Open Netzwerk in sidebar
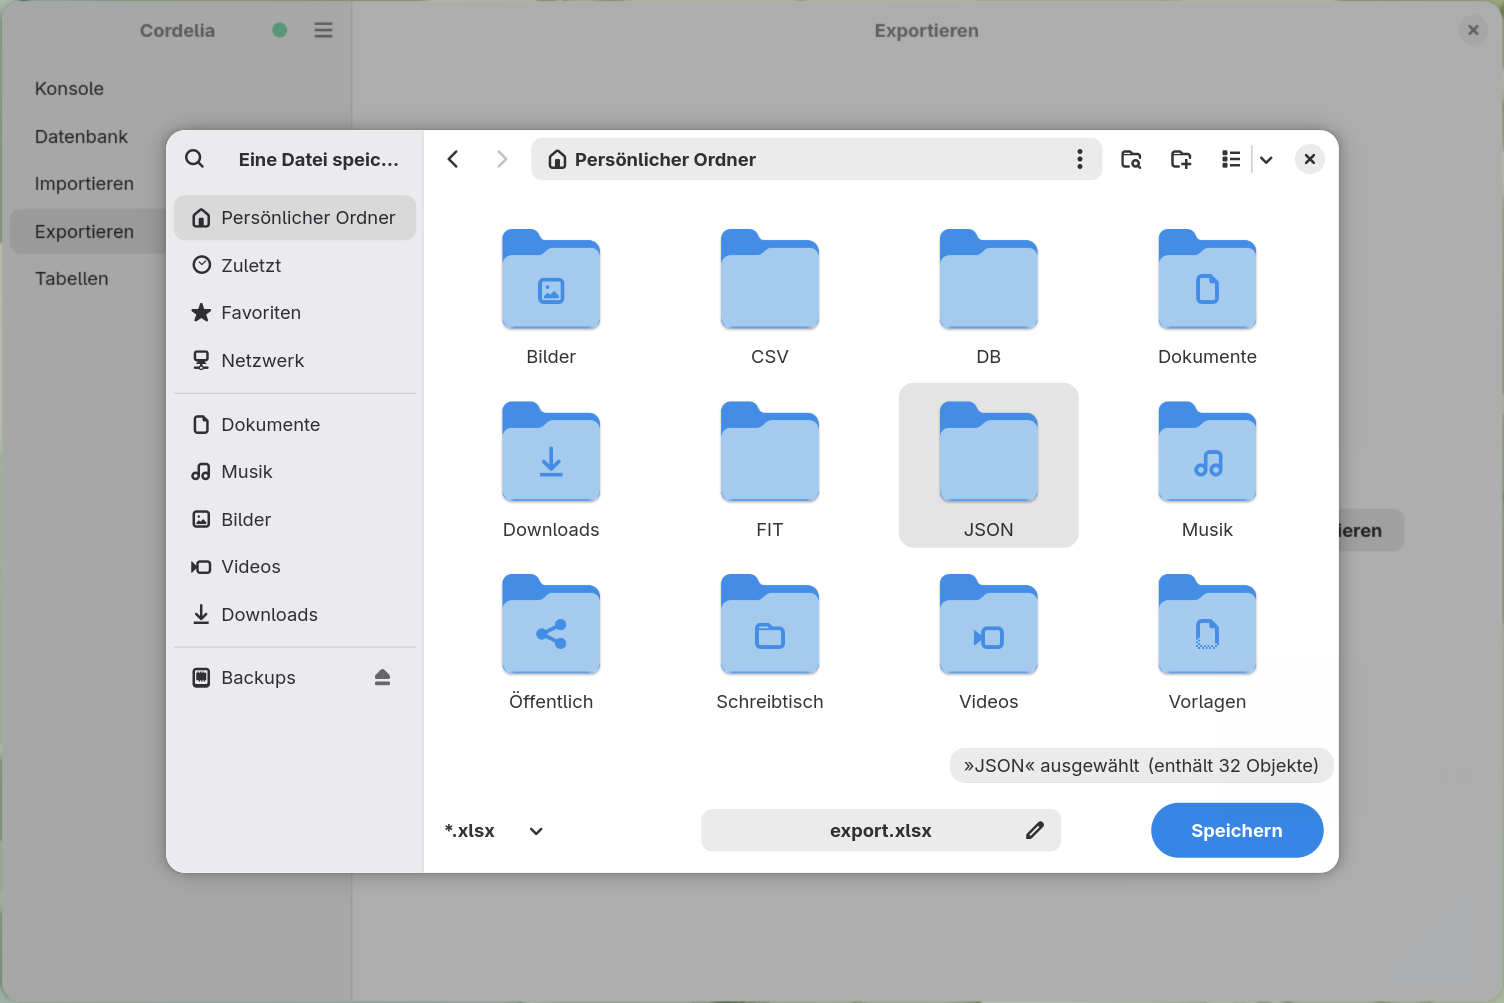Image resolution: width=1504 pixels, height=1003 pixels. click(295, 361)
